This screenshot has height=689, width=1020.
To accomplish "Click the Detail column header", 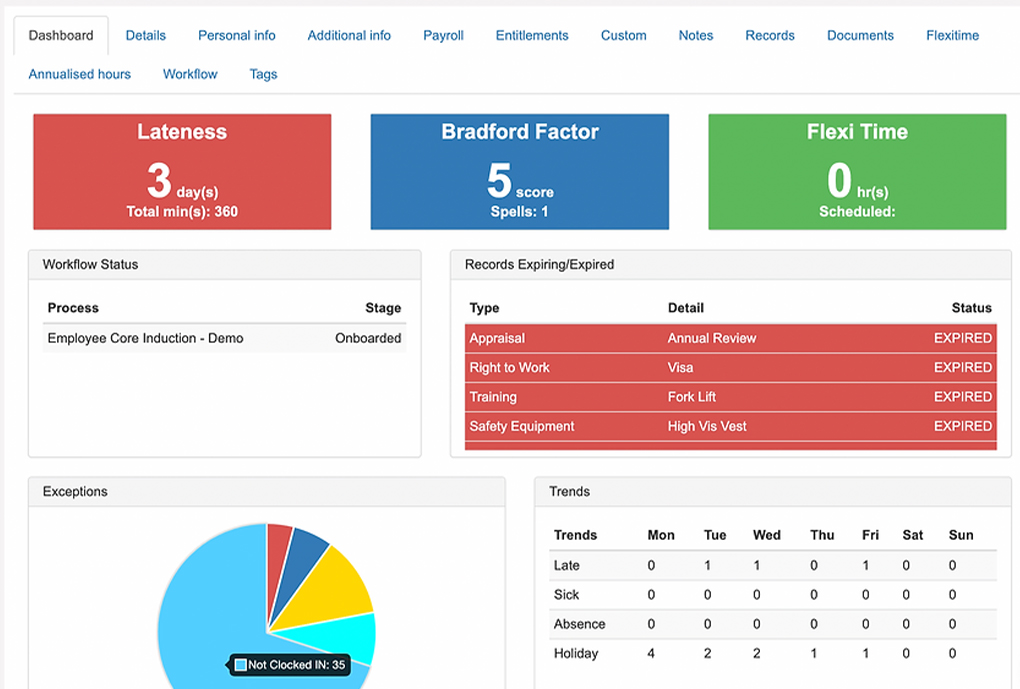I will pos(686,308).
